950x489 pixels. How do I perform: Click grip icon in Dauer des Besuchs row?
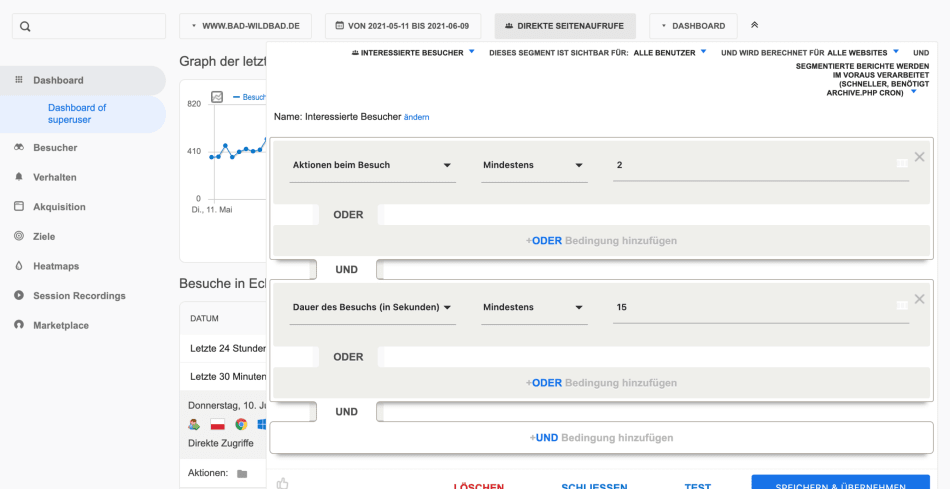pyautogui.click(x=902, y=306)
